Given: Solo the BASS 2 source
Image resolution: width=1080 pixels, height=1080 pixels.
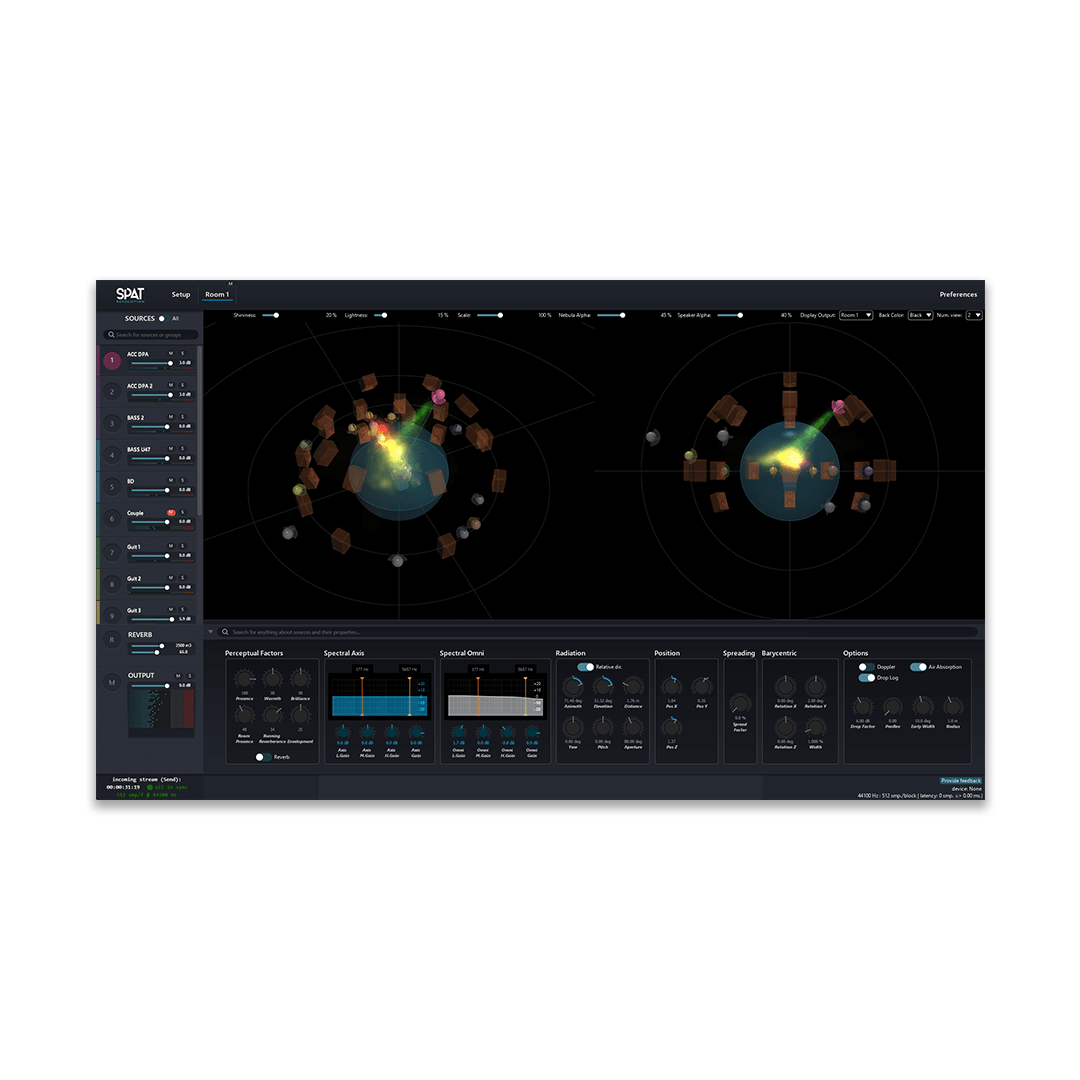Looking at the screenshot, I should [x=183, y=417].
